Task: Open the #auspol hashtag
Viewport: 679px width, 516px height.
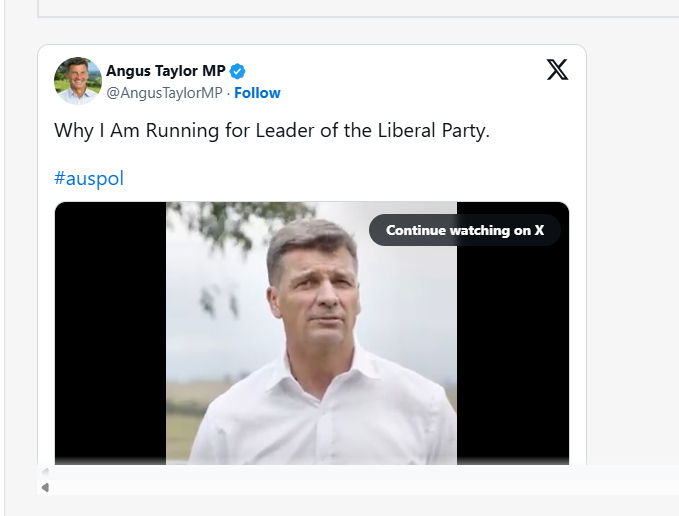Action: point(89,179)
